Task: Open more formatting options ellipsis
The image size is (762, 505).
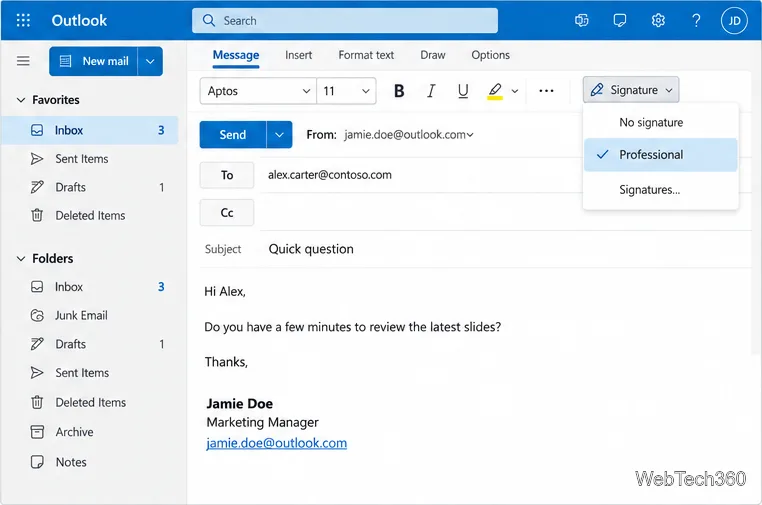Action: tap(546, 91)
